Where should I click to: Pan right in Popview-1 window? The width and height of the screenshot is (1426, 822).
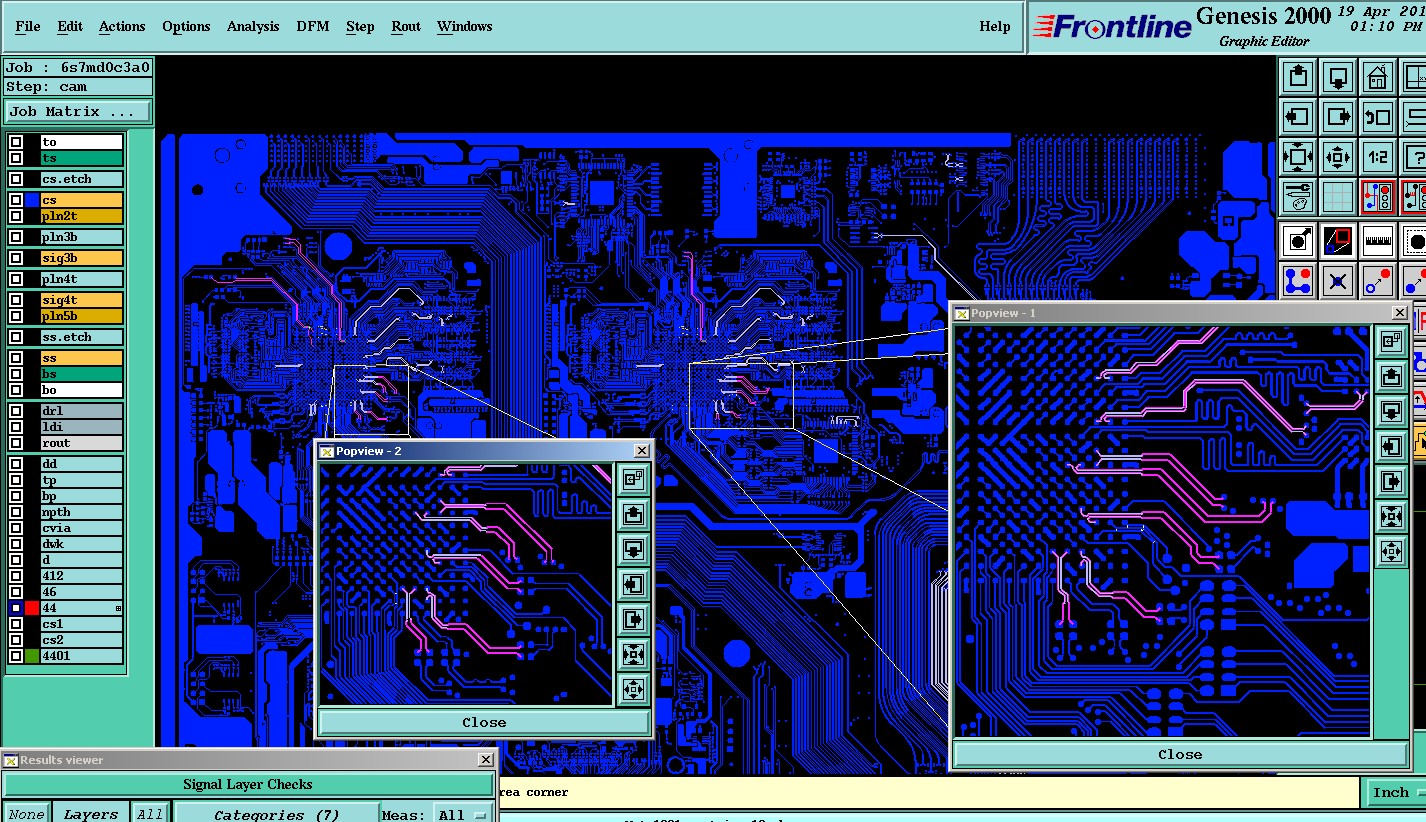click(1391, 481)
